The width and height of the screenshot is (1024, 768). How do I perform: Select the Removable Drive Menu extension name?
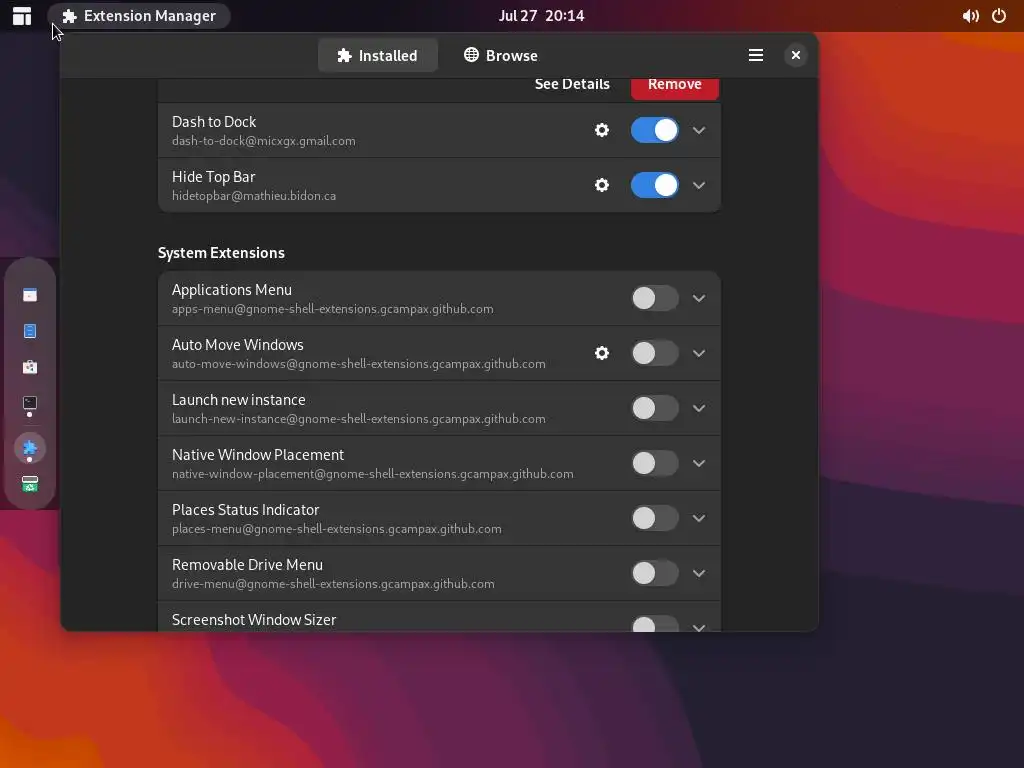[x=248, y=564]
